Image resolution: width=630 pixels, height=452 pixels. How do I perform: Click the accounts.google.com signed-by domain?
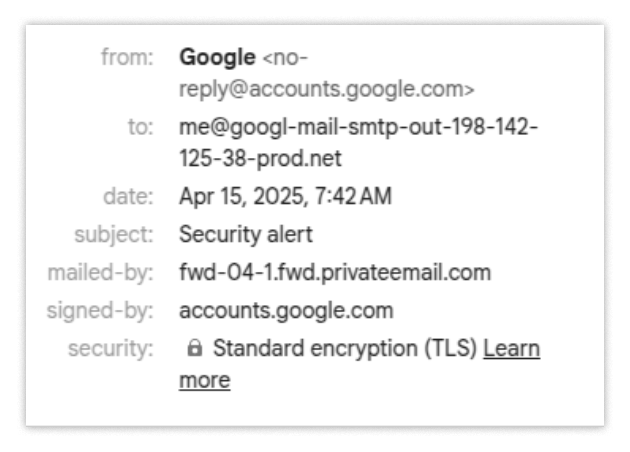(285, 311)
